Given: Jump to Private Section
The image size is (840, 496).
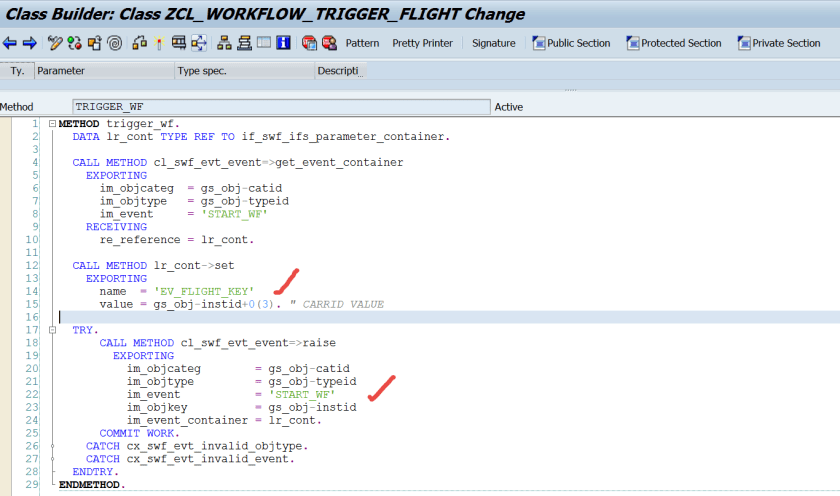Looking at the screenshot, I should 779,43.
